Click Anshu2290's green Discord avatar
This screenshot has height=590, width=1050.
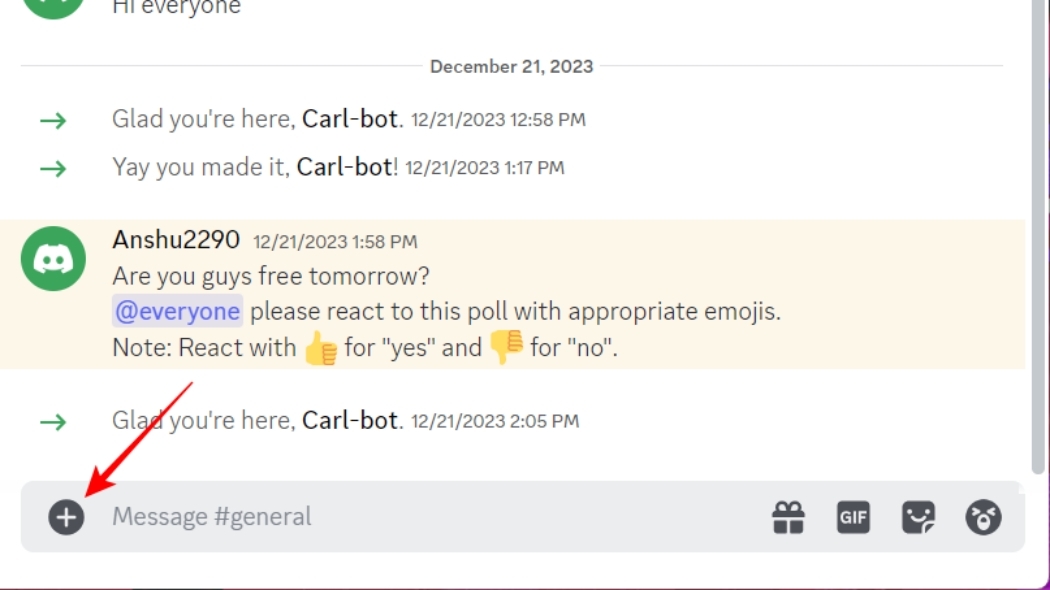(54, 259)
